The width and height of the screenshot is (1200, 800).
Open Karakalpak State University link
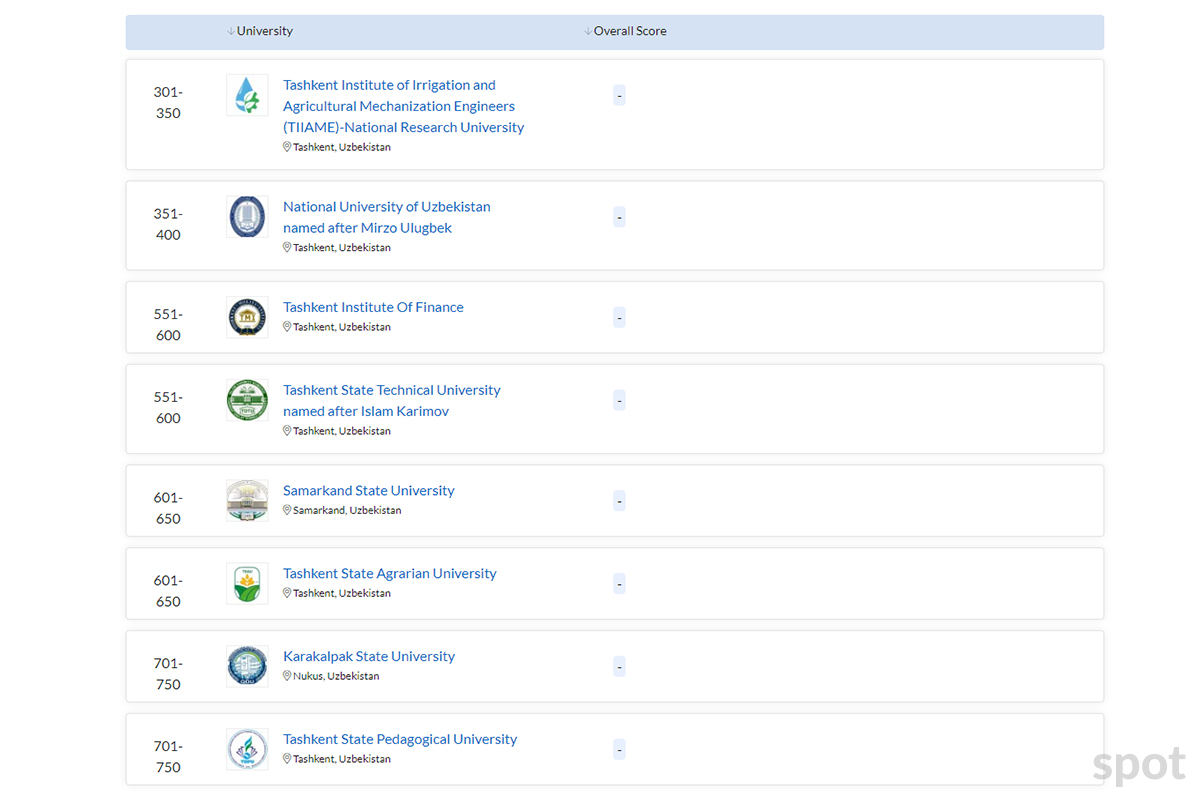click(x=369, y=656)
